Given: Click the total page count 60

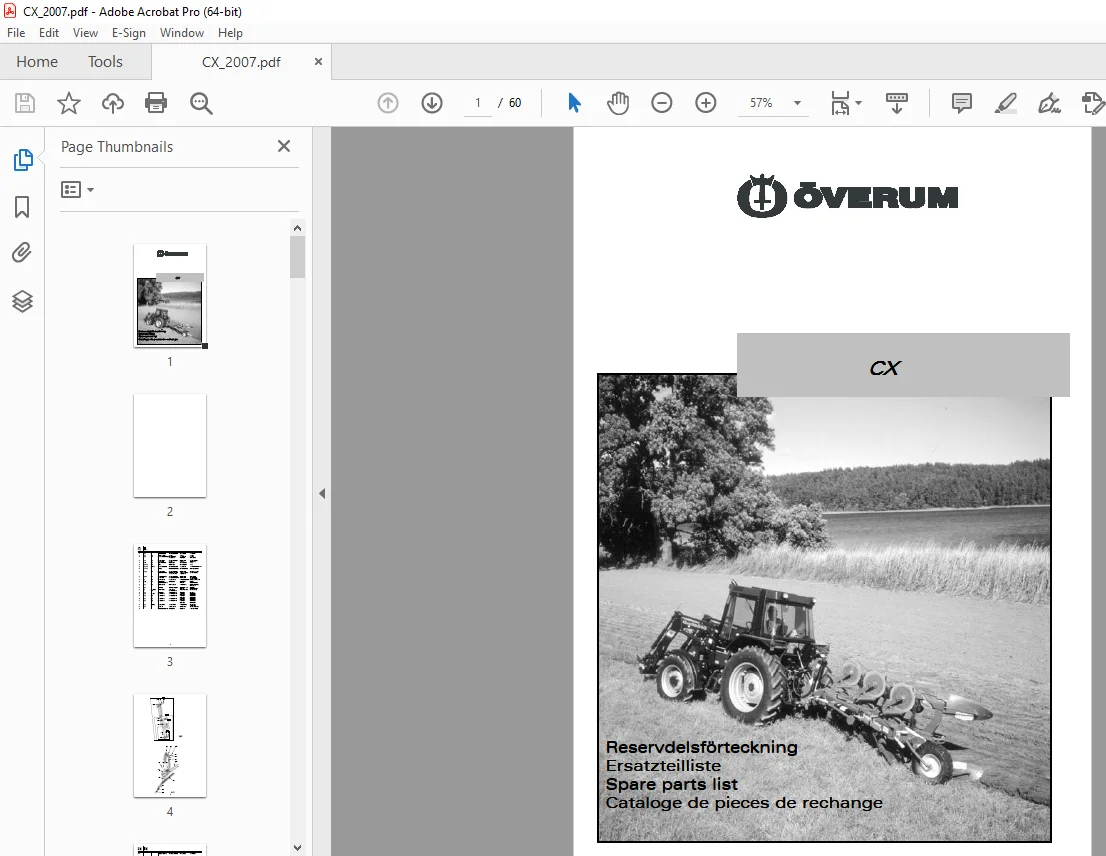Looking at the screenshot, I should [515, 103].
